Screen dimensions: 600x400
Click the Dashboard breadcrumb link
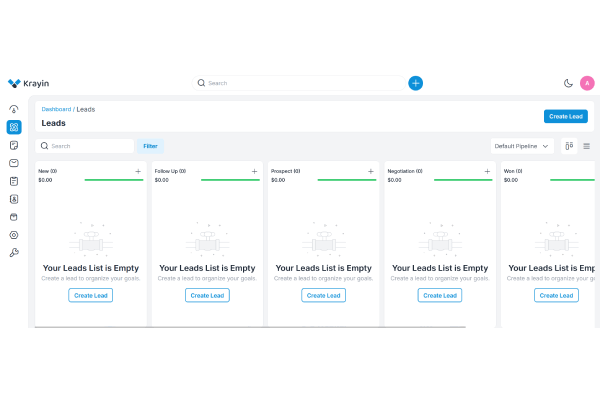(55, 108)
